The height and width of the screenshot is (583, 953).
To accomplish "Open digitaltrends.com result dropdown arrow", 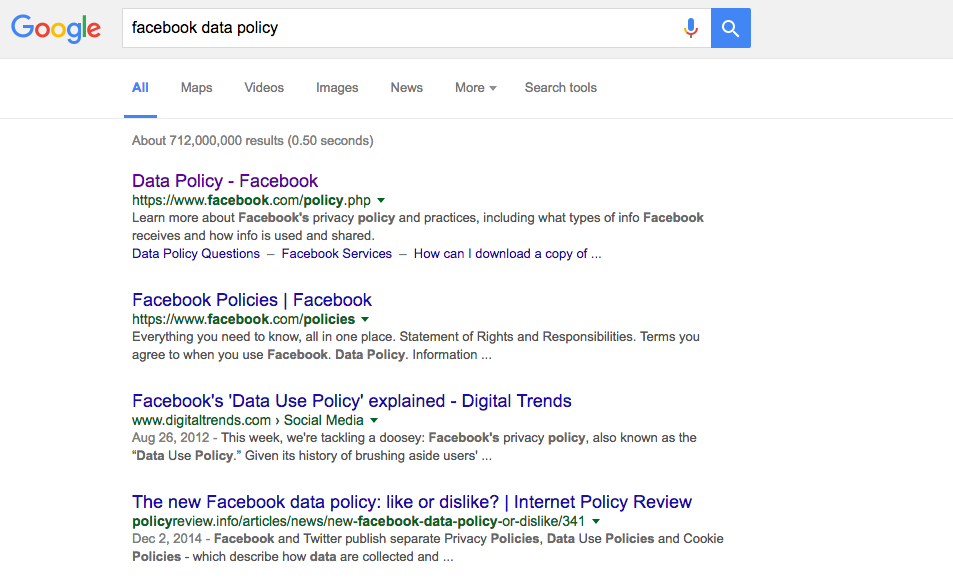I will (x=374, y=421).
